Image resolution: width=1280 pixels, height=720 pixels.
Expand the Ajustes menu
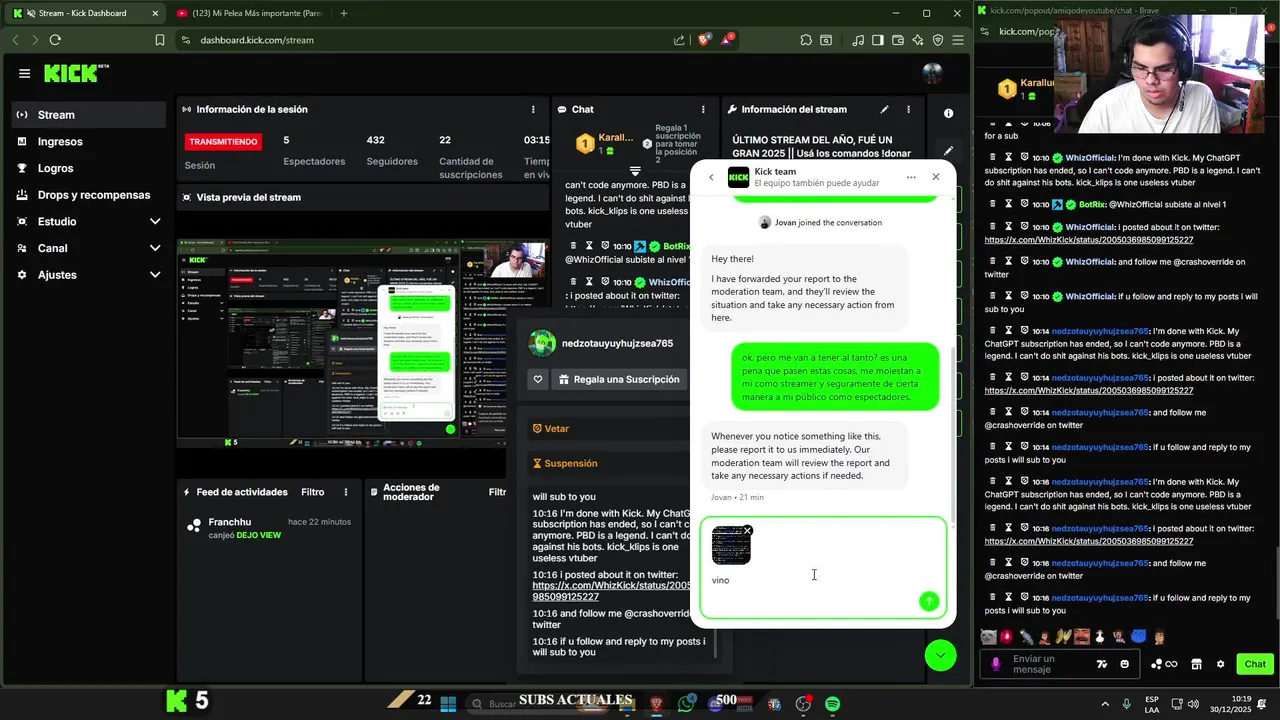tap(89, 274)
